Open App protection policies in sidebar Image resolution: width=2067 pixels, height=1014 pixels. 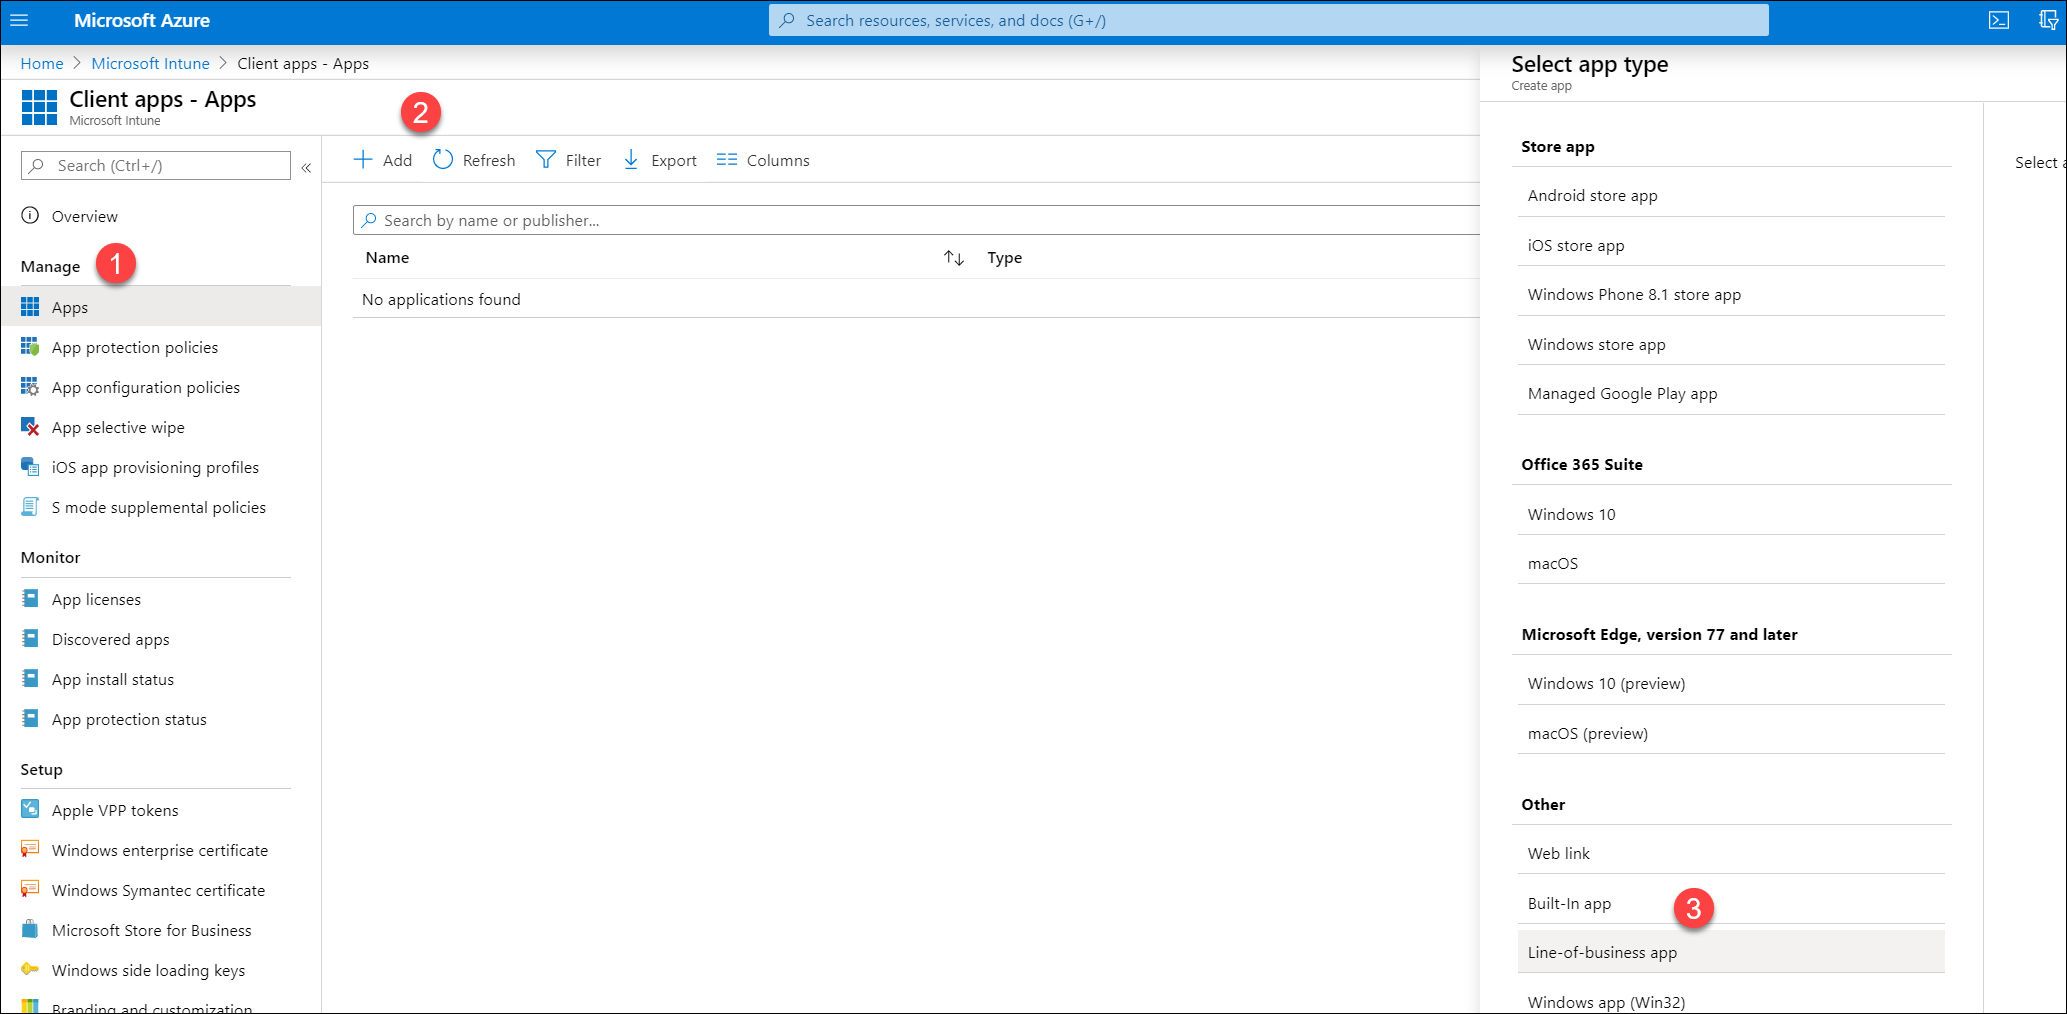coord(134,347)
